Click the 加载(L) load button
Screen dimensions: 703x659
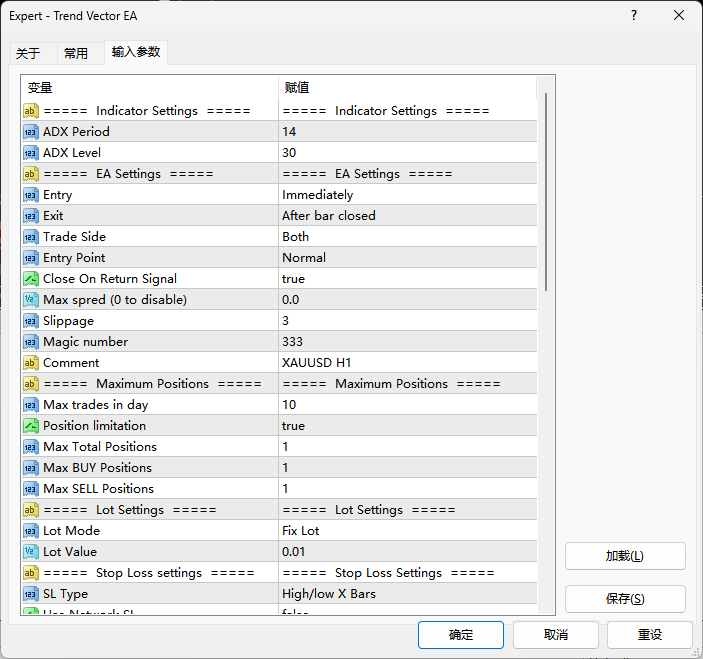(x=625, y=556)
